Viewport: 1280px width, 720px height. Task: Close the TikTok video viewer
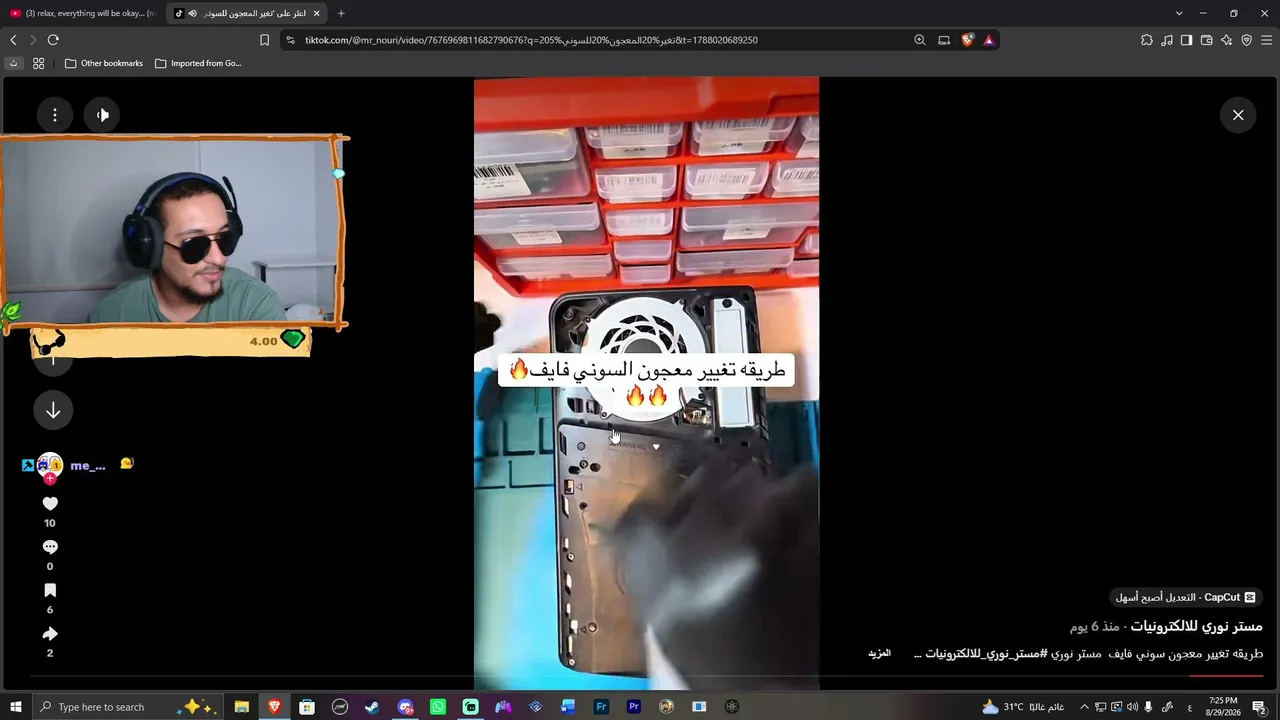coord(1238,115)
